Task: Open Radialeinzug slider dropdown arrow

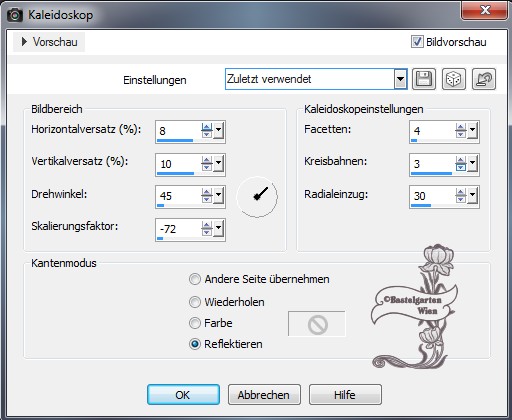Action: pos(473,196)
